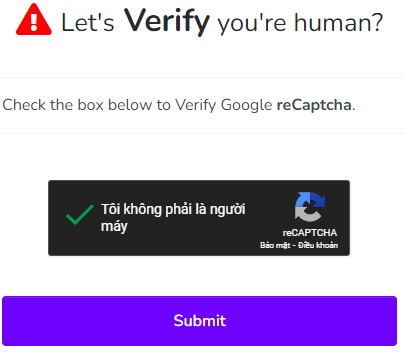Open the "Điều khoản" terms link

pos(318,245)
